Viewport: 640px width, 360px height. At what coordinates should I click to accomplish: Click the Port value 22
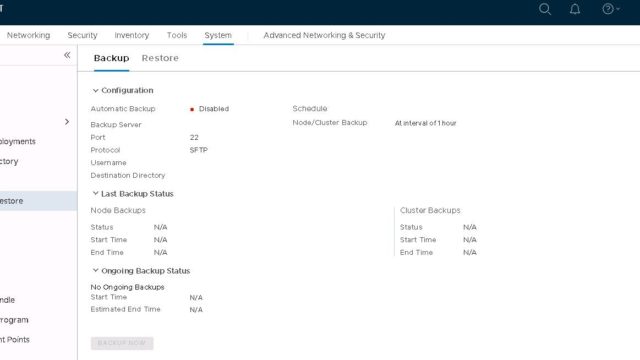pos(194,138)
